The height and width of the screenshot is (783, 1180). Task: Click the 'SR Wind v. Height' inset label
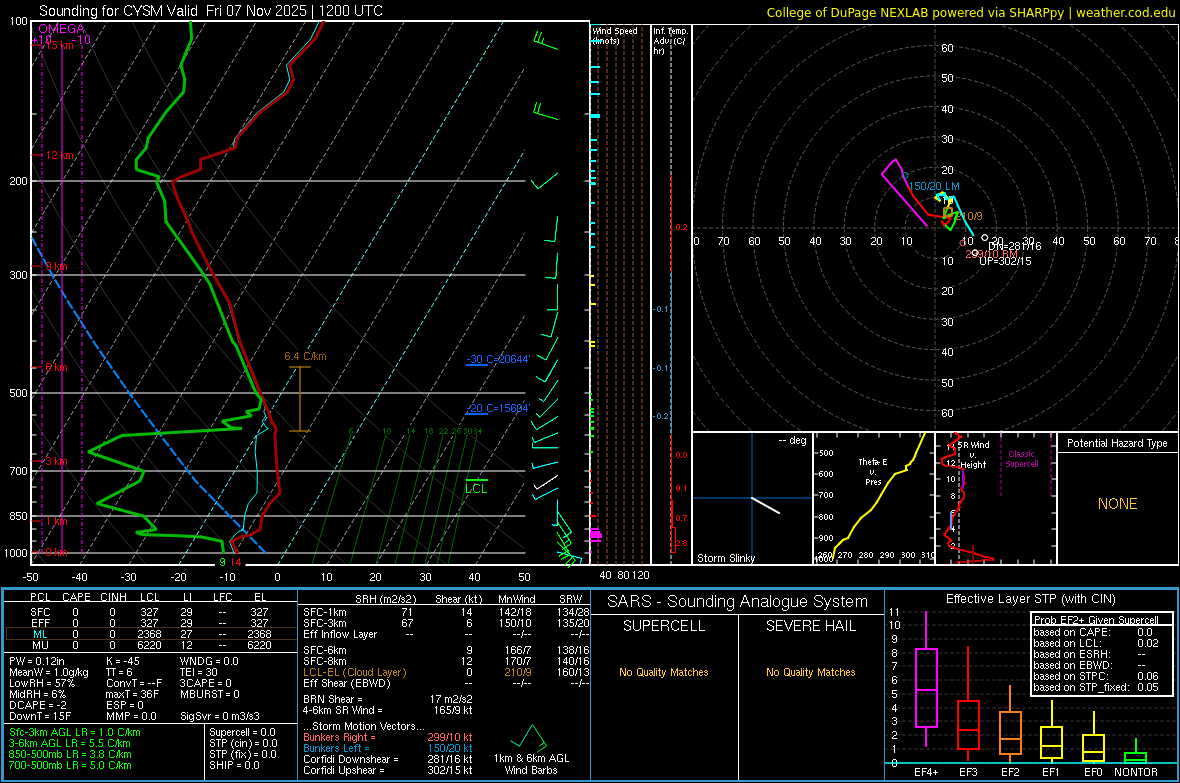point(974,455)
